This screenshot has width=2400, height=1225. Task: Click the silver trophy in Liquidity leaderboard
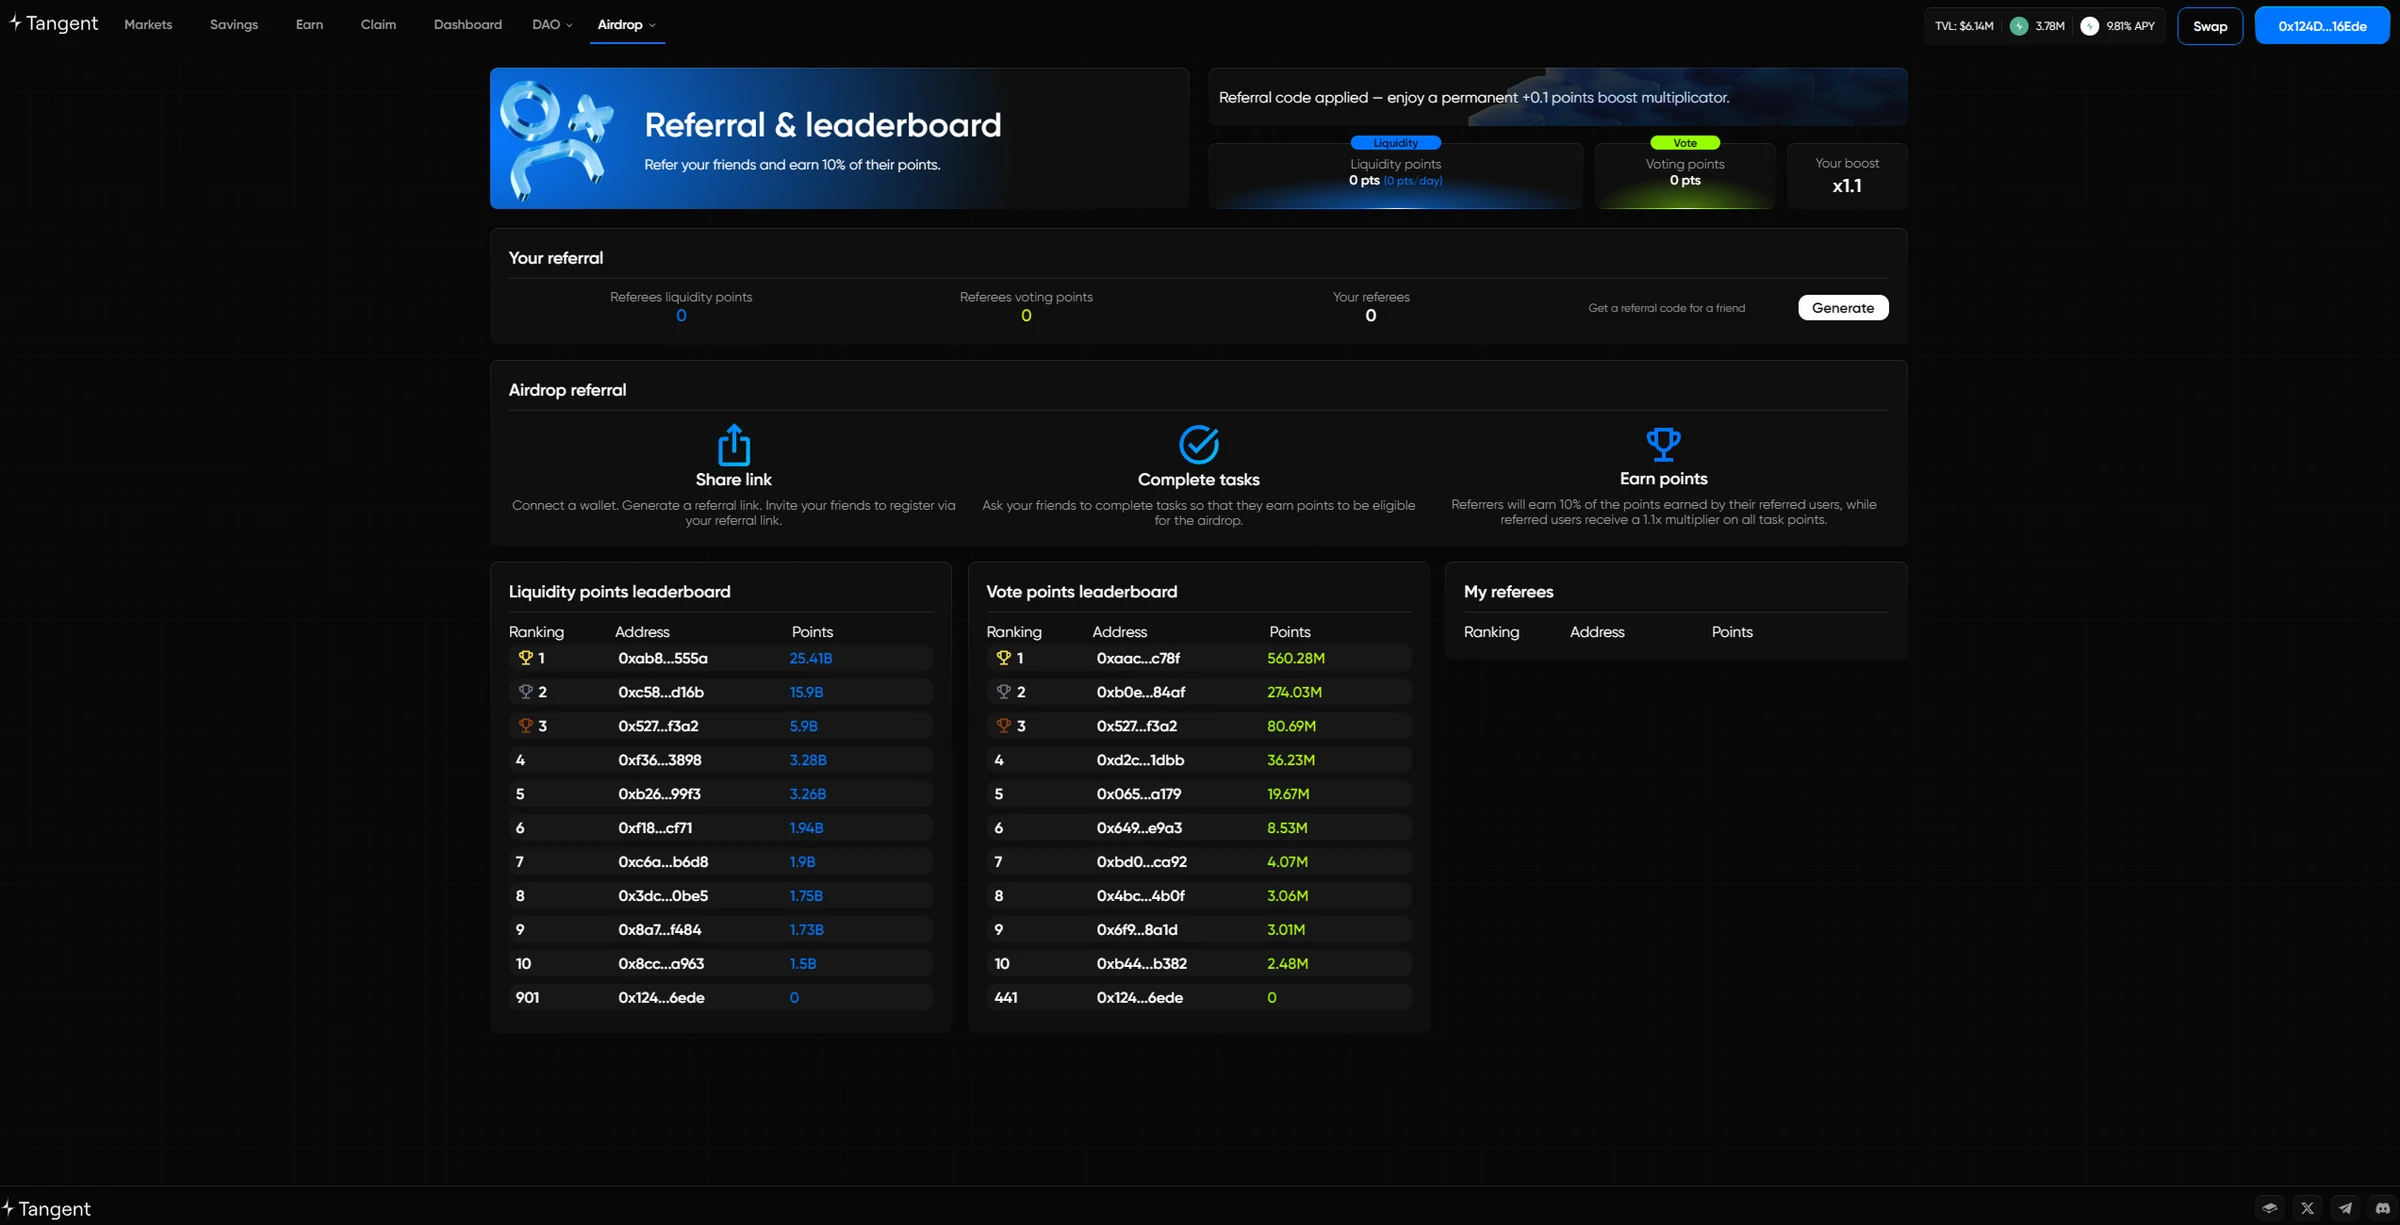525,692
